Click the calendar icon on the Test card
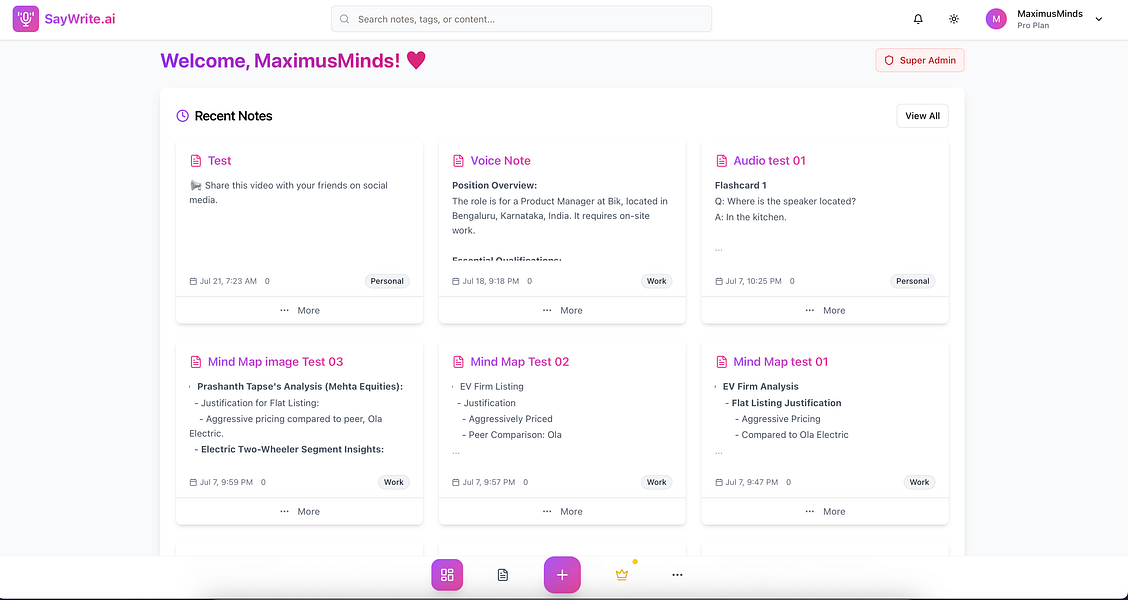 (193, 281)
